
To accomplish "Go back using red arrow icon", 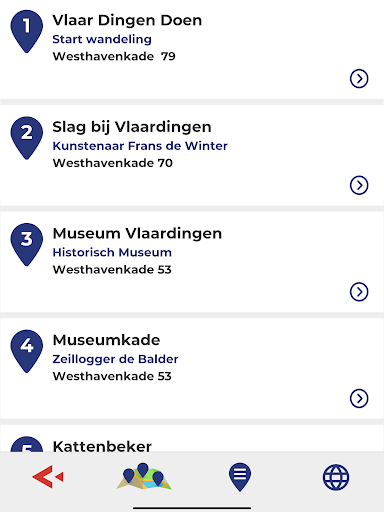I will [x=48, y=477].
